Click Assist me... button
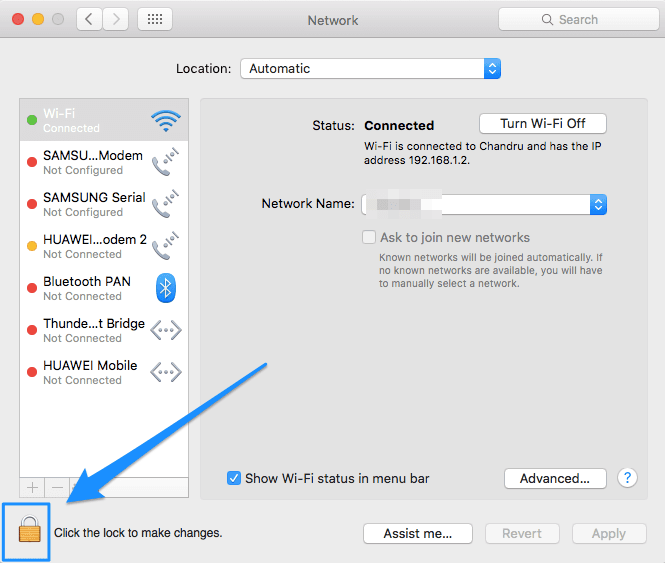The height and width of the screenshot is (563, 665). 418,533
